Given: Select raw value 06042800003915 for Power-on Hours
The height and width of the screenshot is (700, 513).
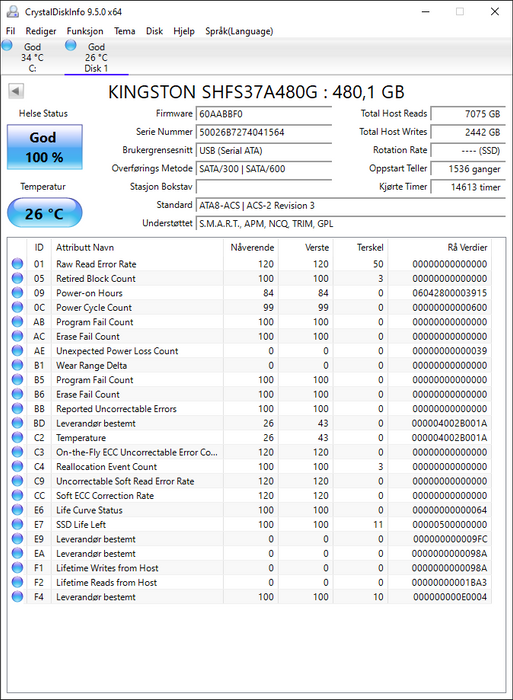Looking at the screenshot, I should [x=450, y=293].
